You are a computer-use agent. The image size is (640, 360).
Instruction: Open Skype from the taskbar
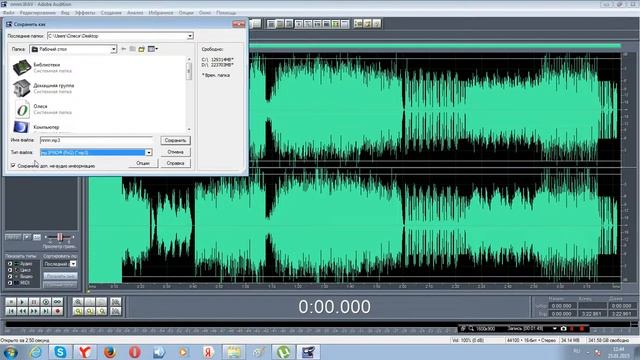(x=60, y=352)
